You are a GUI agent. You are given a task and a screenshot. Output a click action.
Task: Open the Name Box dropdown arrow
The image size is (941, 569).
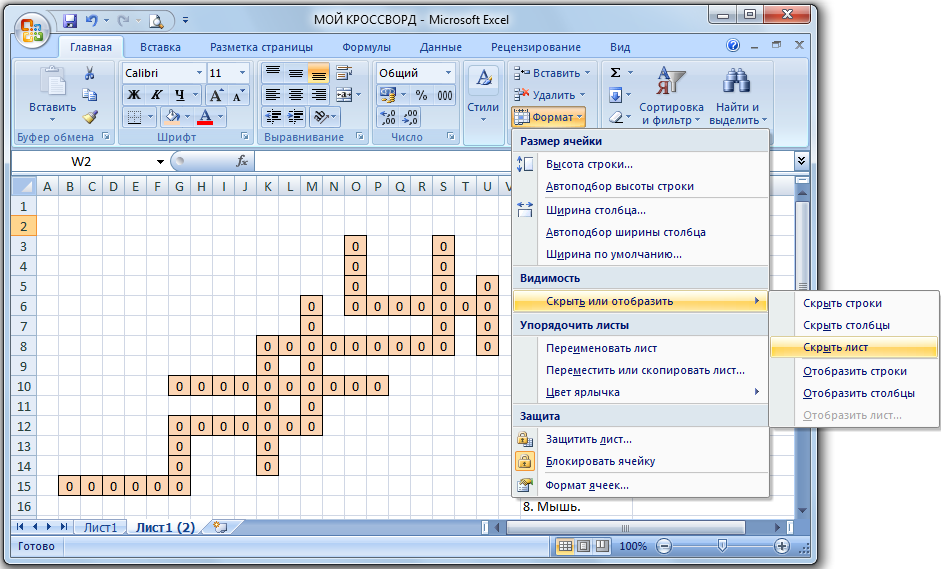click(160, 161)
